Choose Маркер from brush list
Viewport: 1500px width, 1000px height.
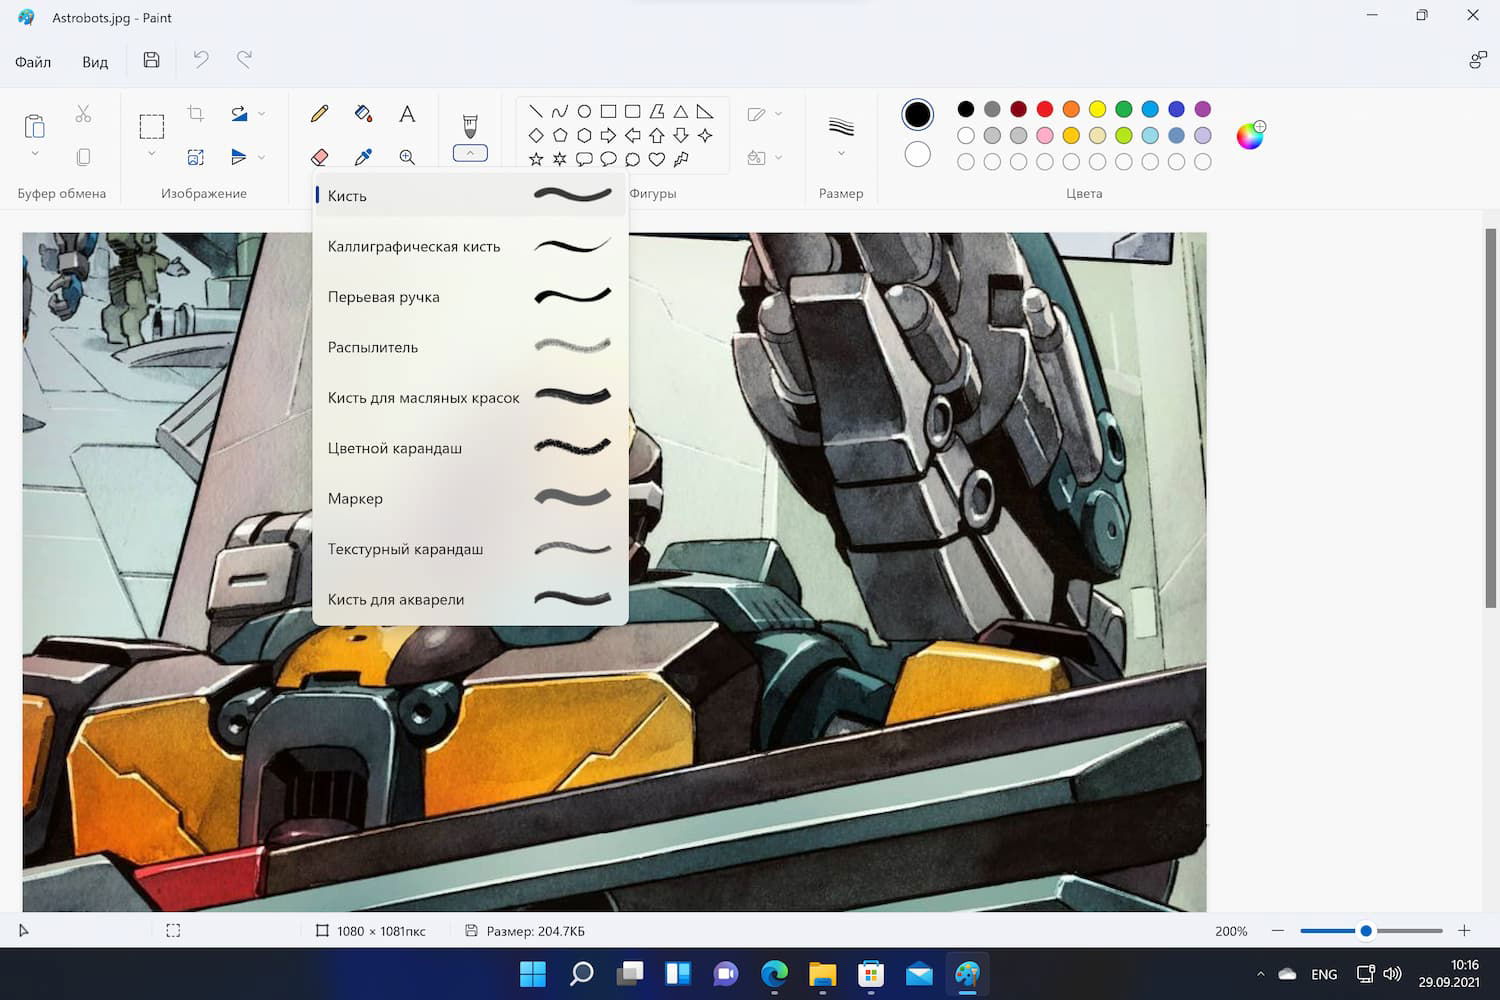click(470, 498)
